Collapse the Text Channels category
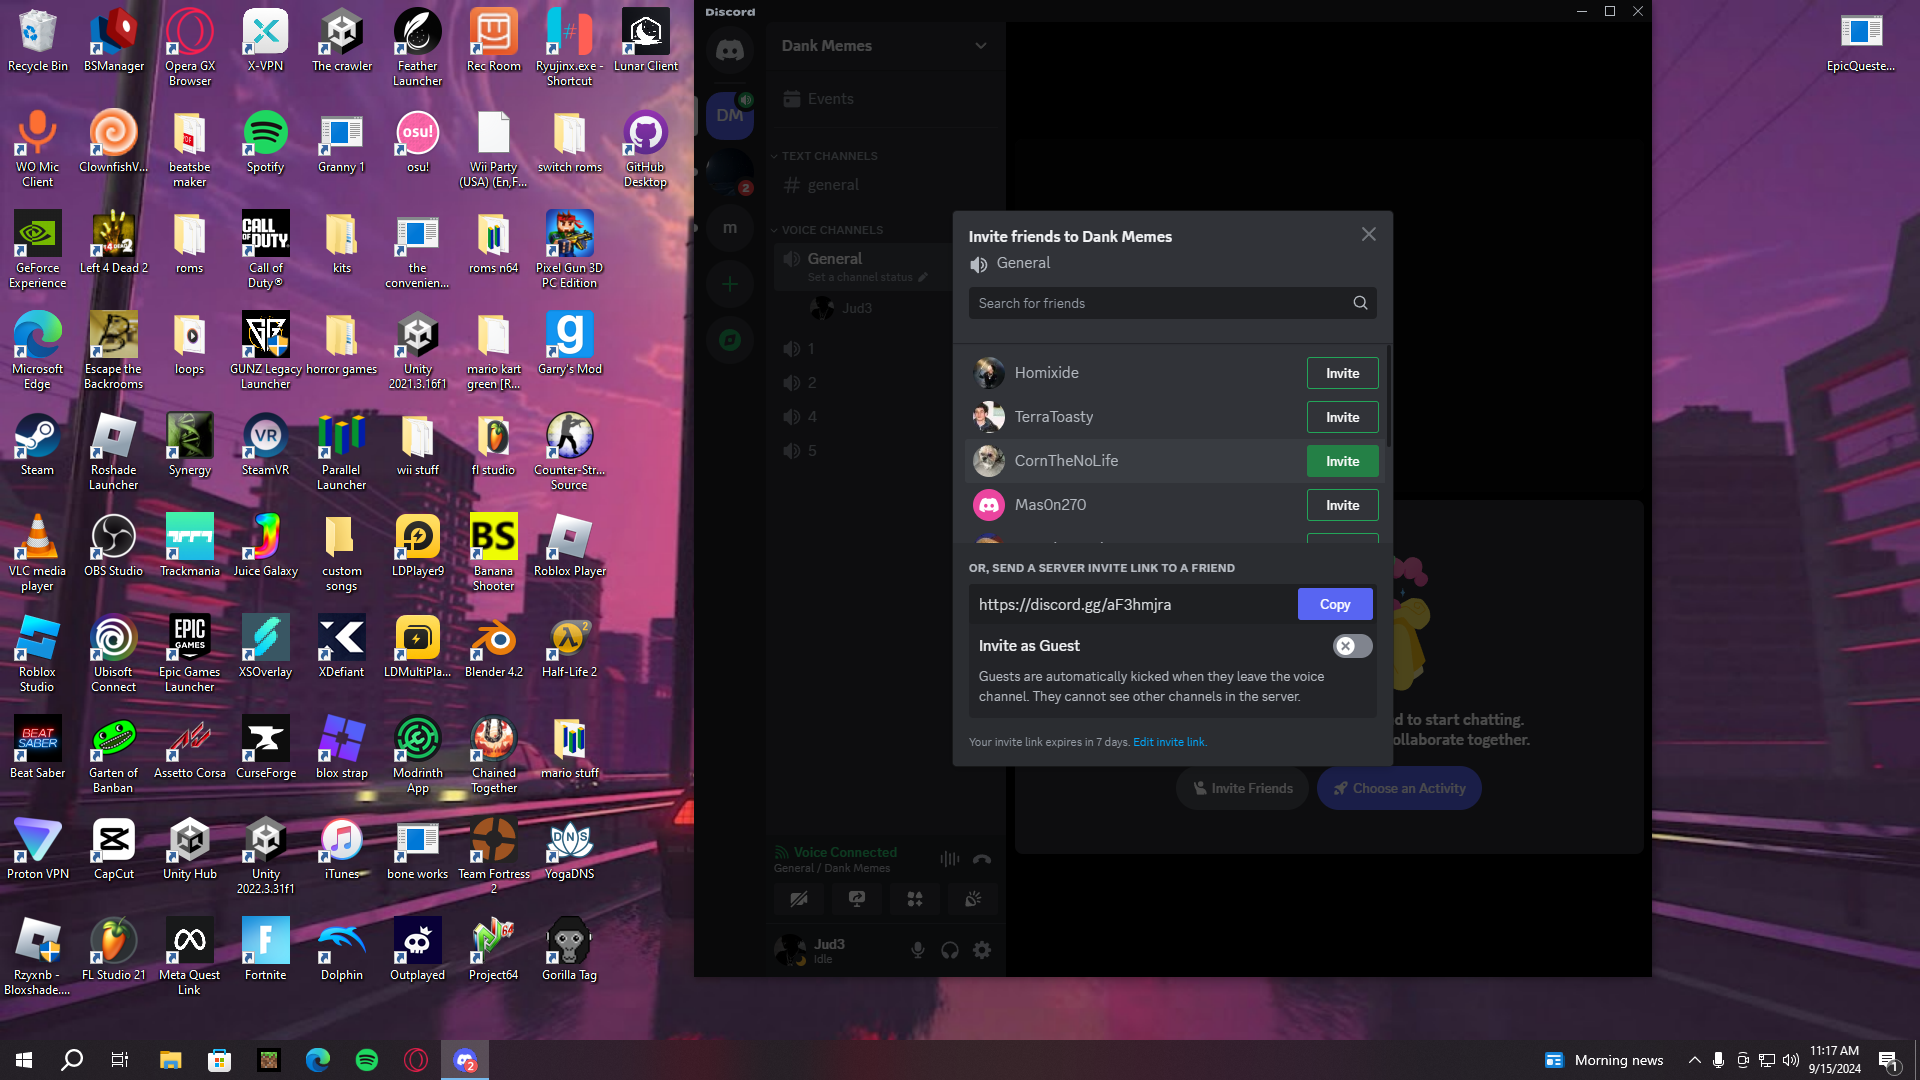Viewport: 1920px width, 1080px height. 829,156
